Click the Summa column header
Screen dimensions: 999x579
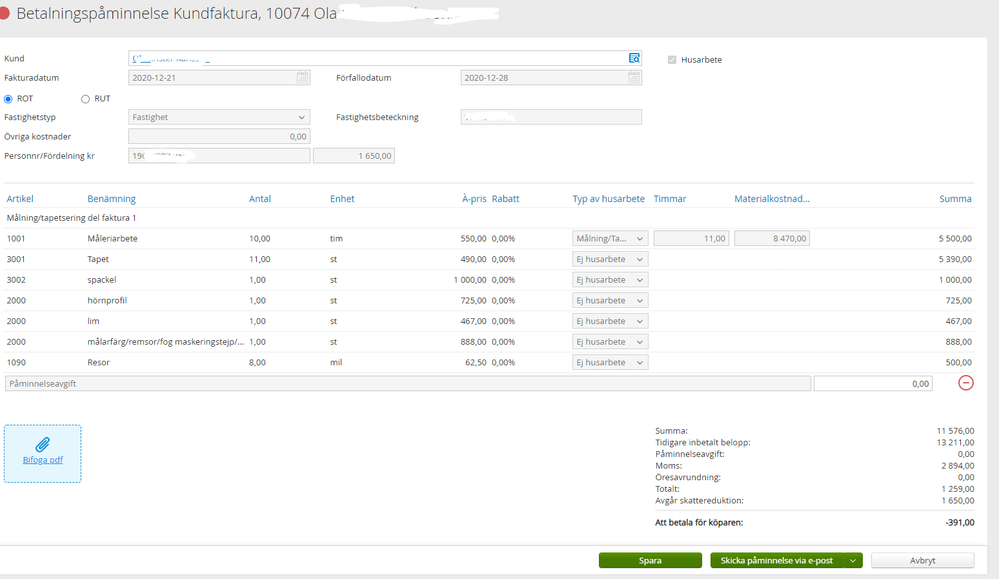coord(955,199)
